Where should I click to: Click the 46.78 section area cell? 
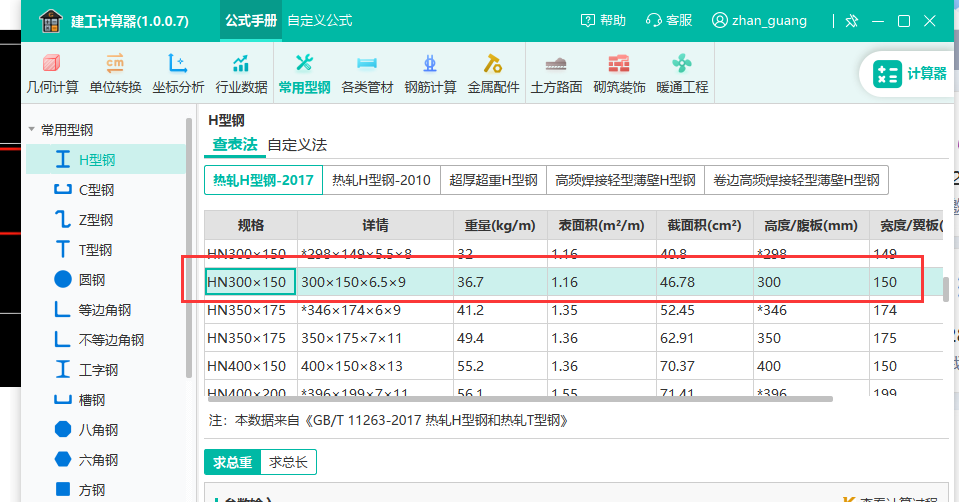705,282
